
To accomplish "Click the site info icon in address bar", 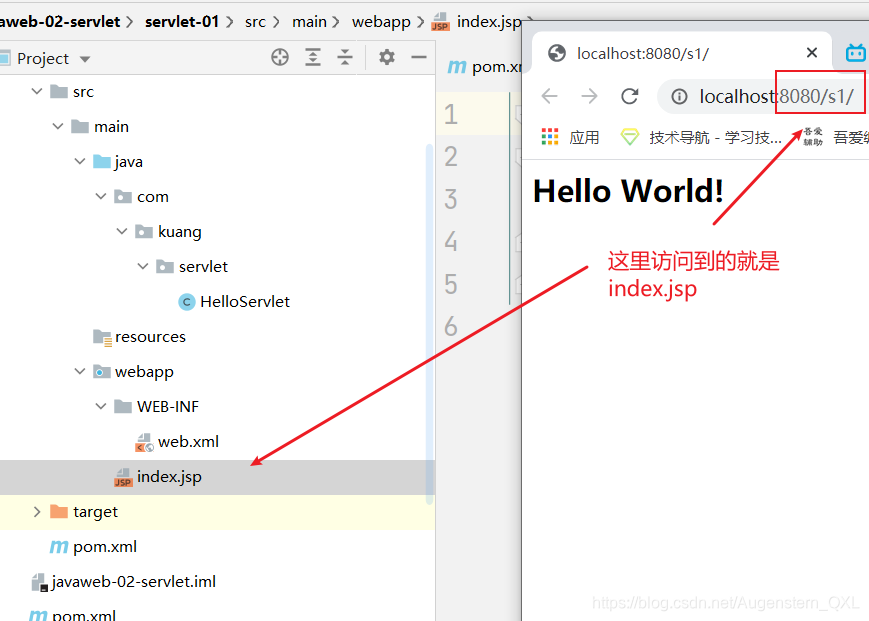I will click(679, 96).
